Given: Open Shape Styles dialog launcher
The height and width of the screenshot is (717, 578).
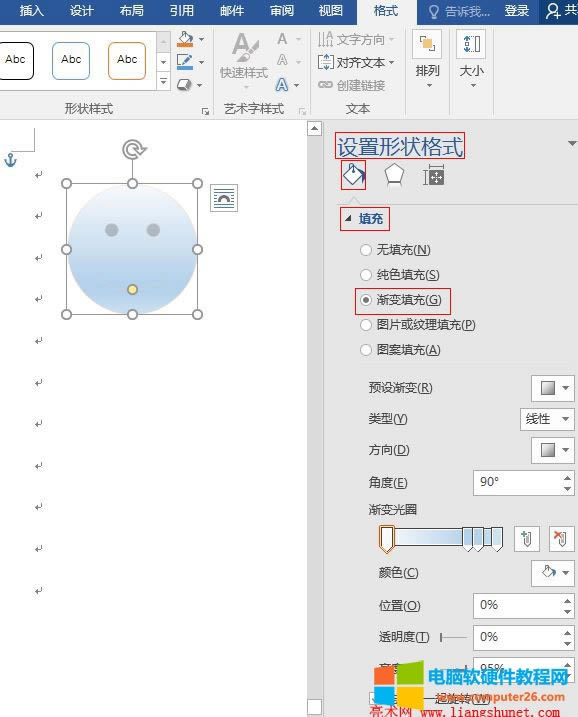Looking at the screenshot, I should point(205,111).
